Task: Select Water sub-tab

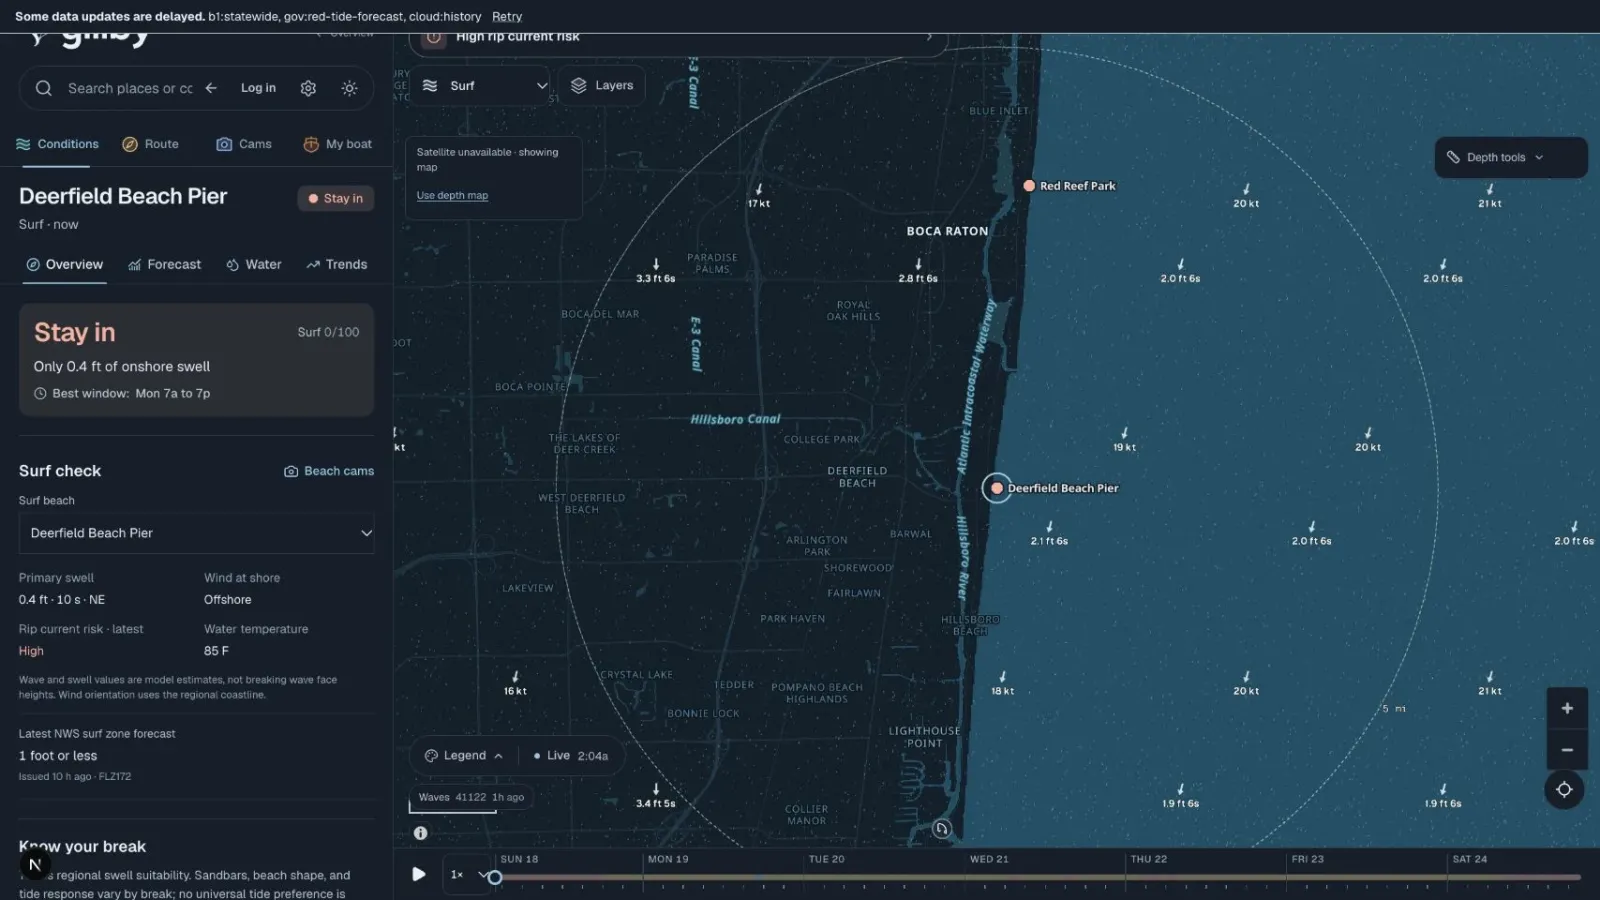Action: pyautogui.click(x=254, y=265)
